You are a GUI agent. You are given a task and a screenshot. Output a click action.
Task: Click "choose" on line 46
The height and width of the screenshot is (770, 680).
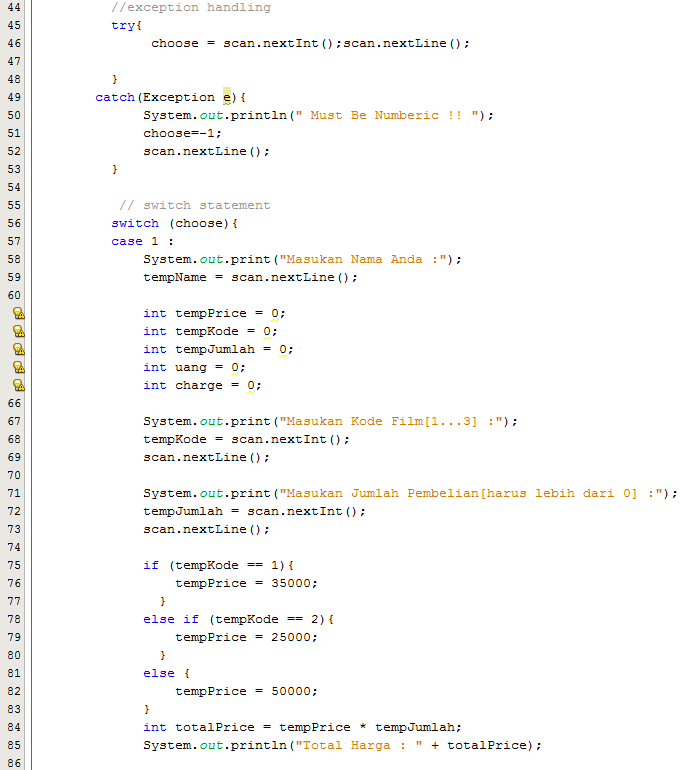pos(175,43)
